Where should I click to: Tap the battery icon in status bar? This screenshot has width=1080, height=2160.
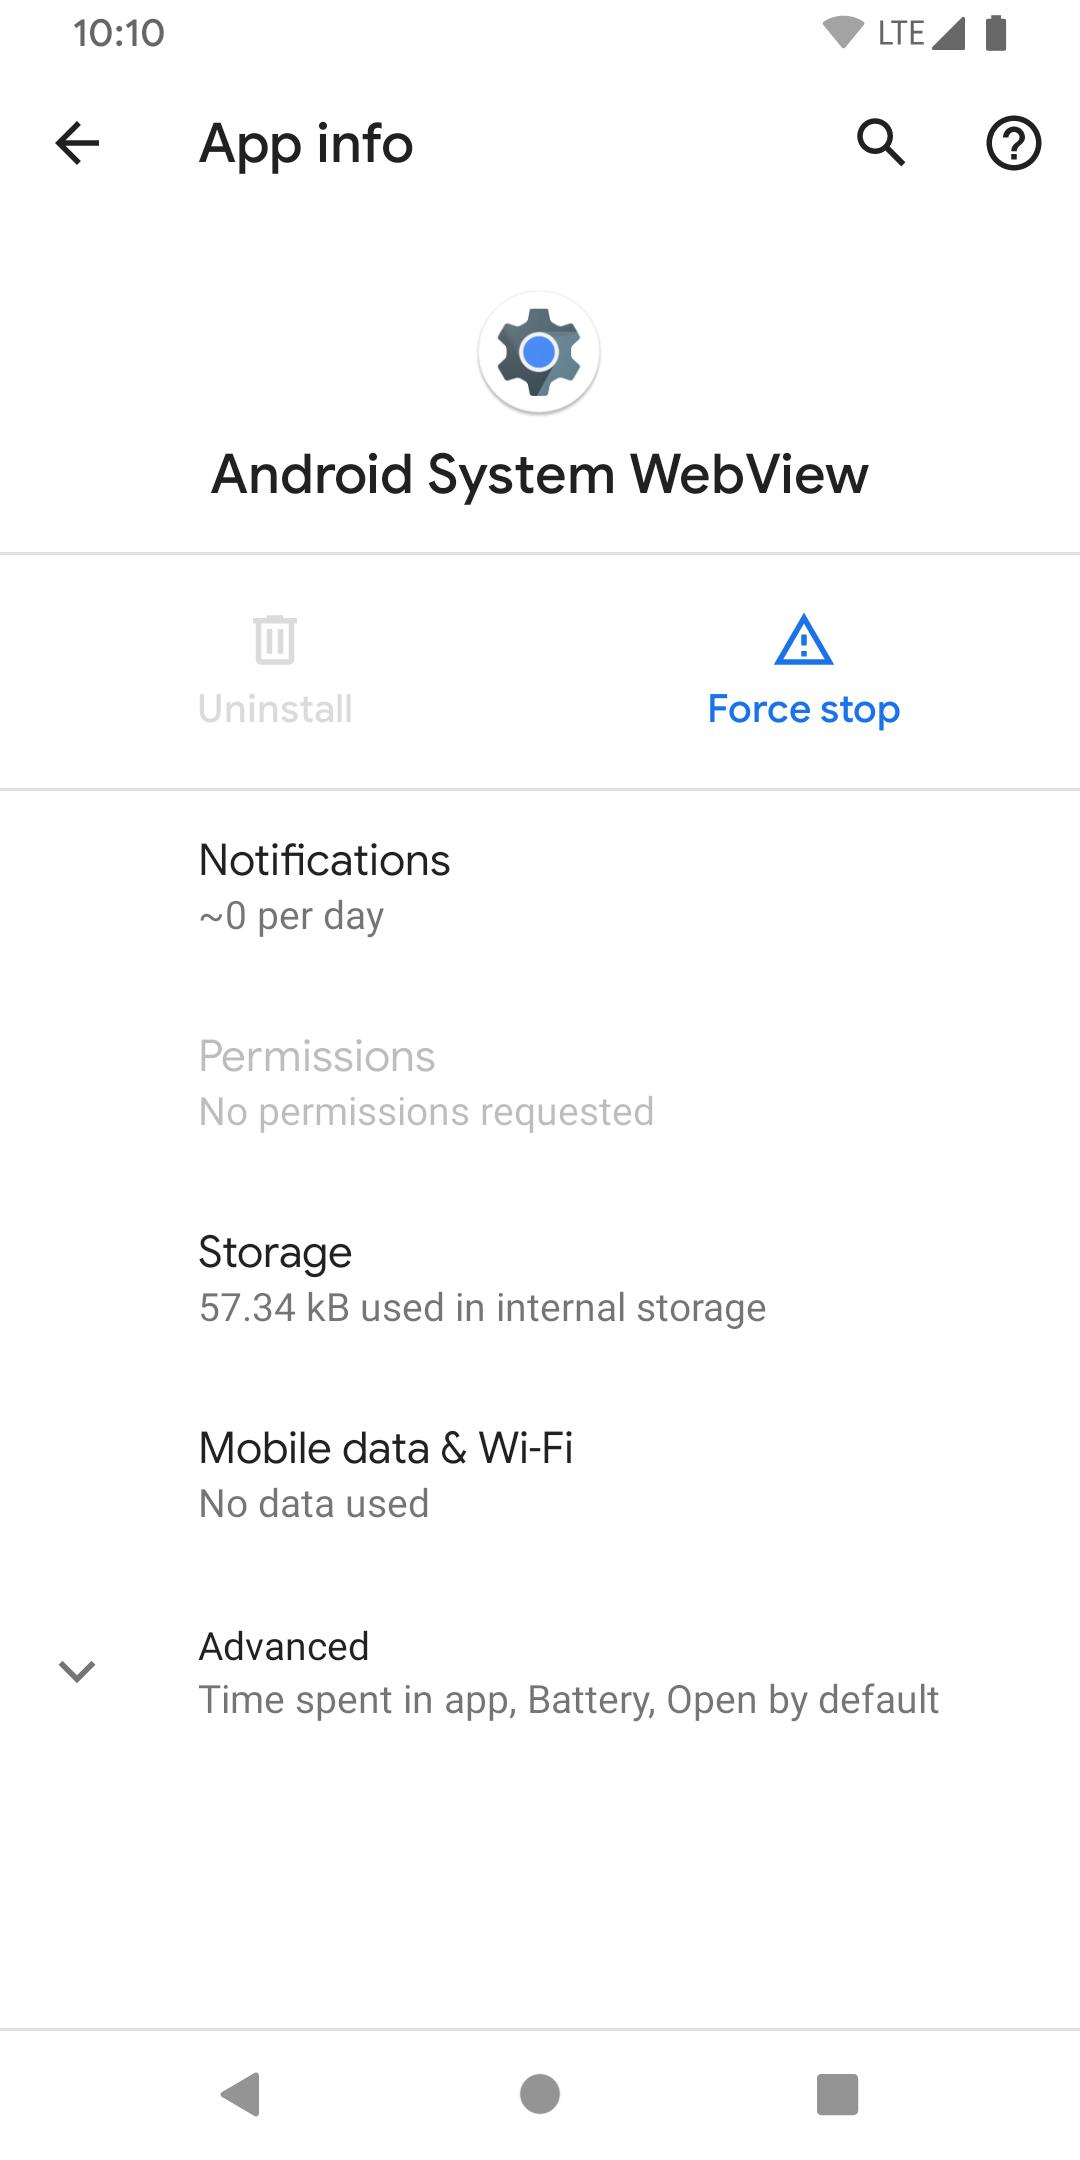(996, 33)
